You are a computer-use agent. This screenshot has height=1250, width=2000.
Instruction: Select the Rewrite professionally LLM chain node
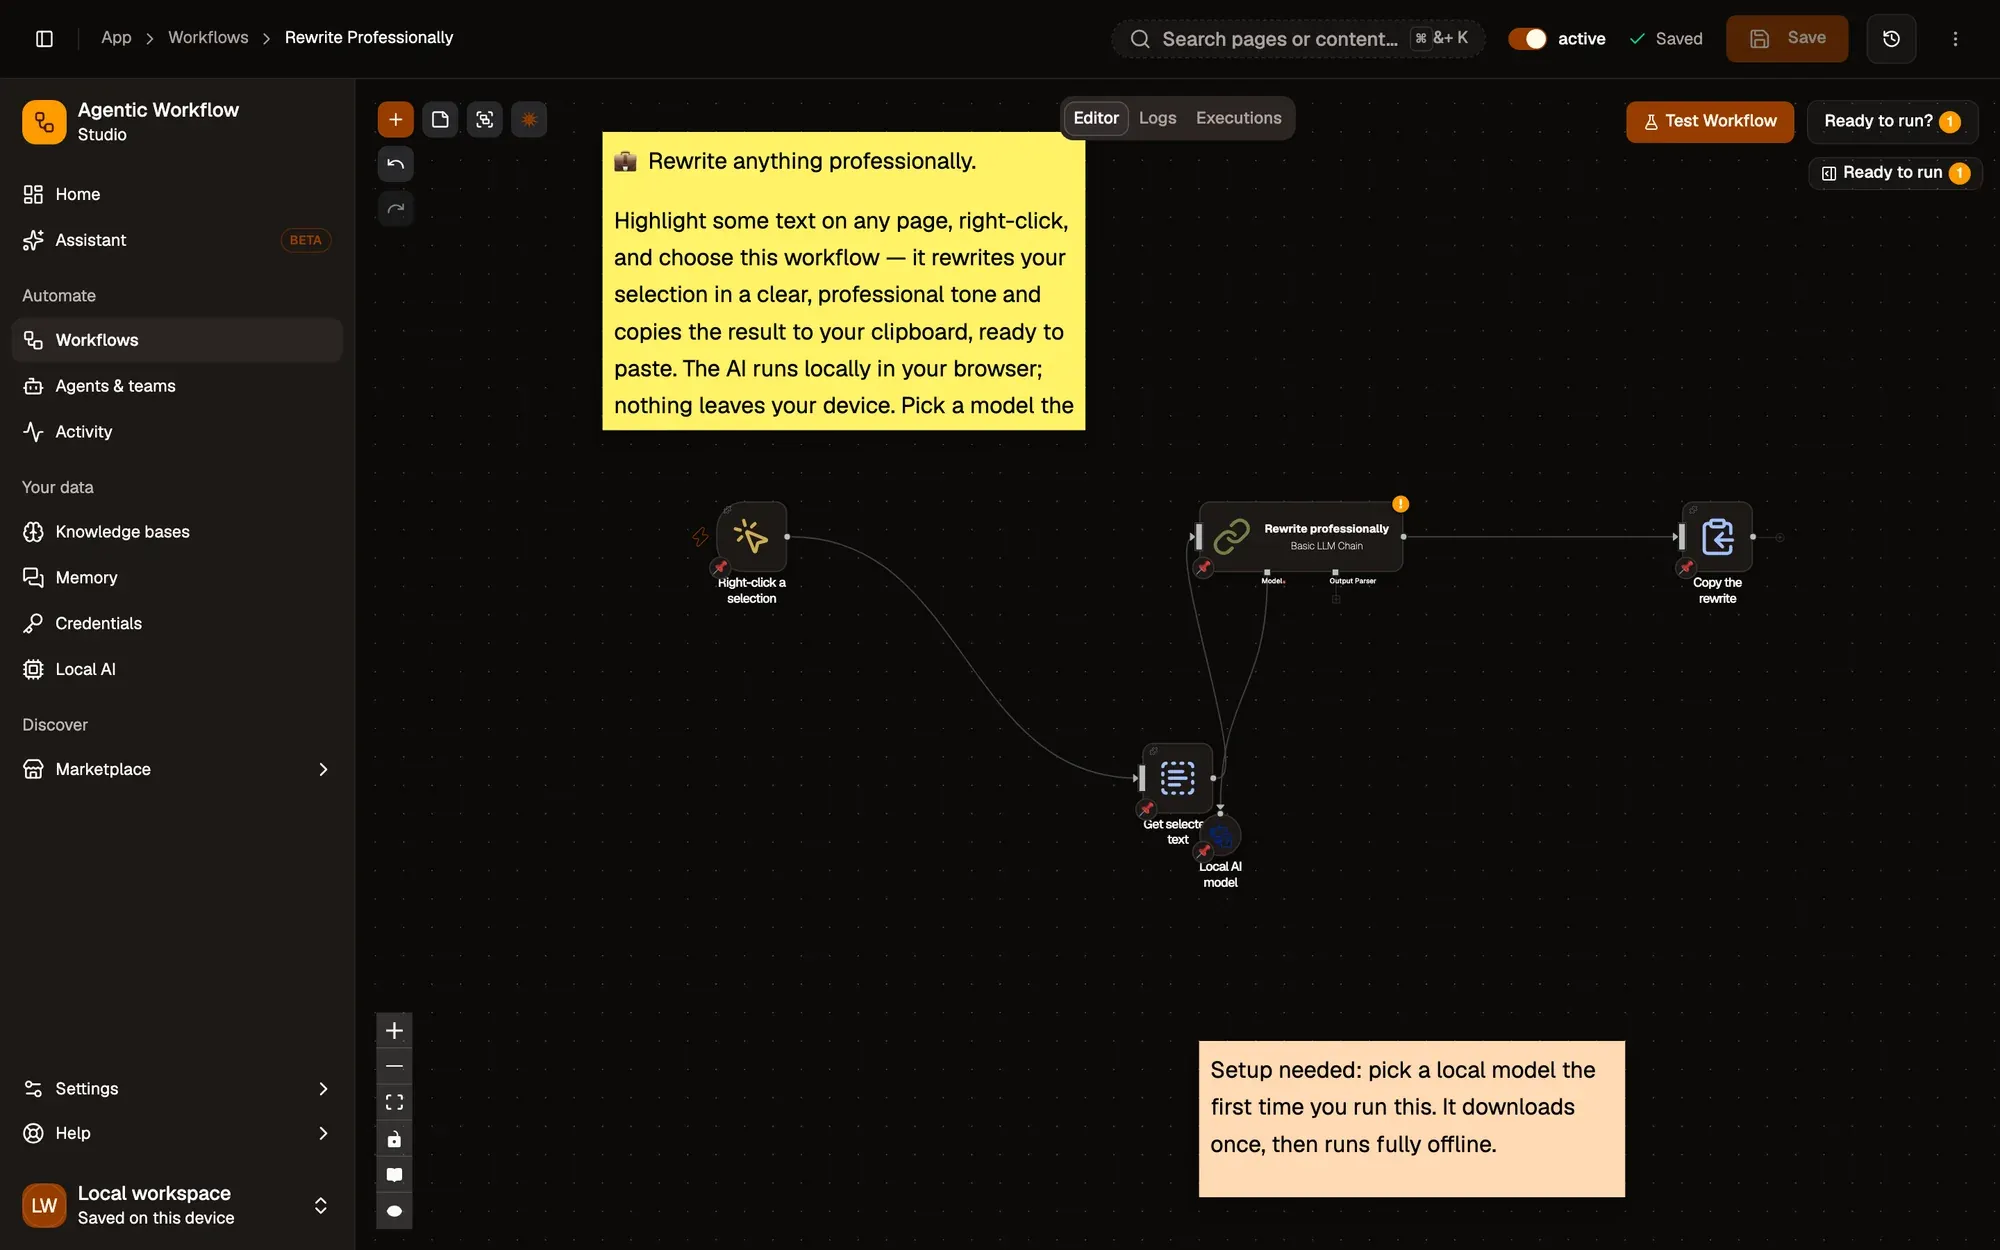[x=1301, y=537]
